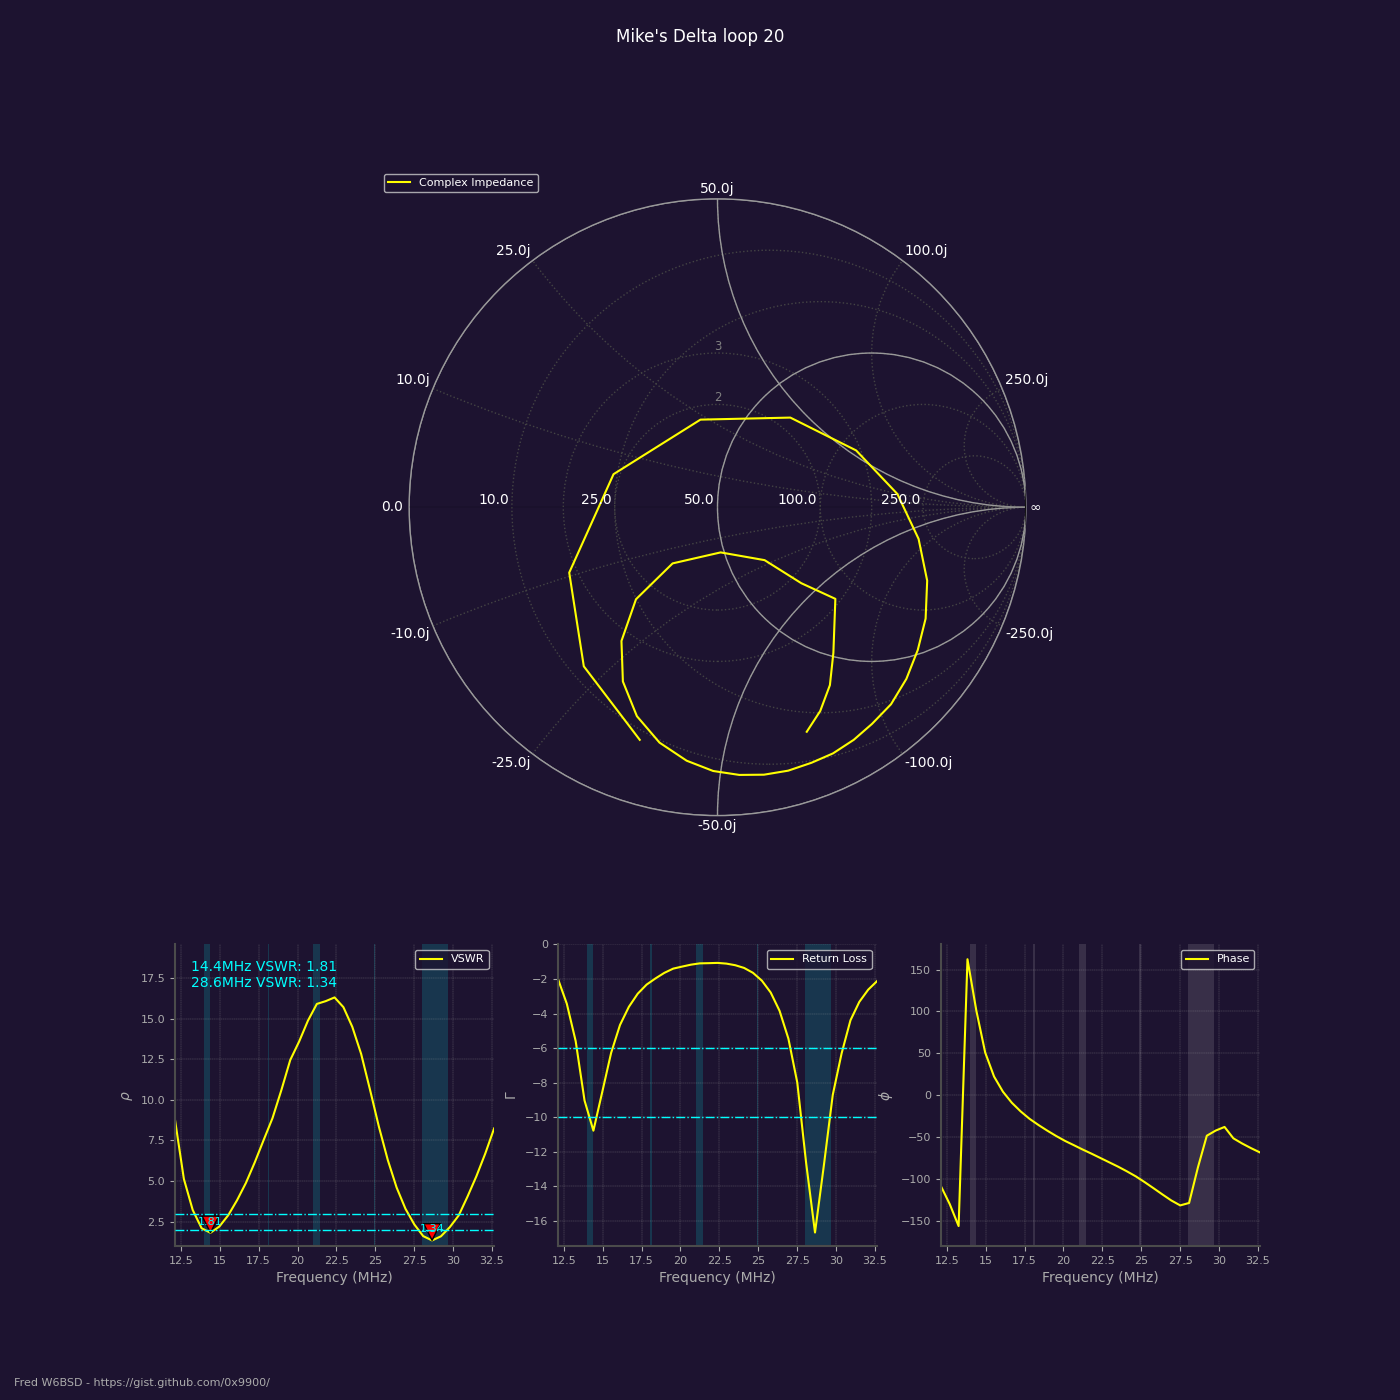
Task: Click the ρ y-axis label of VSWR plot
Action: (x=126, y=1096)
